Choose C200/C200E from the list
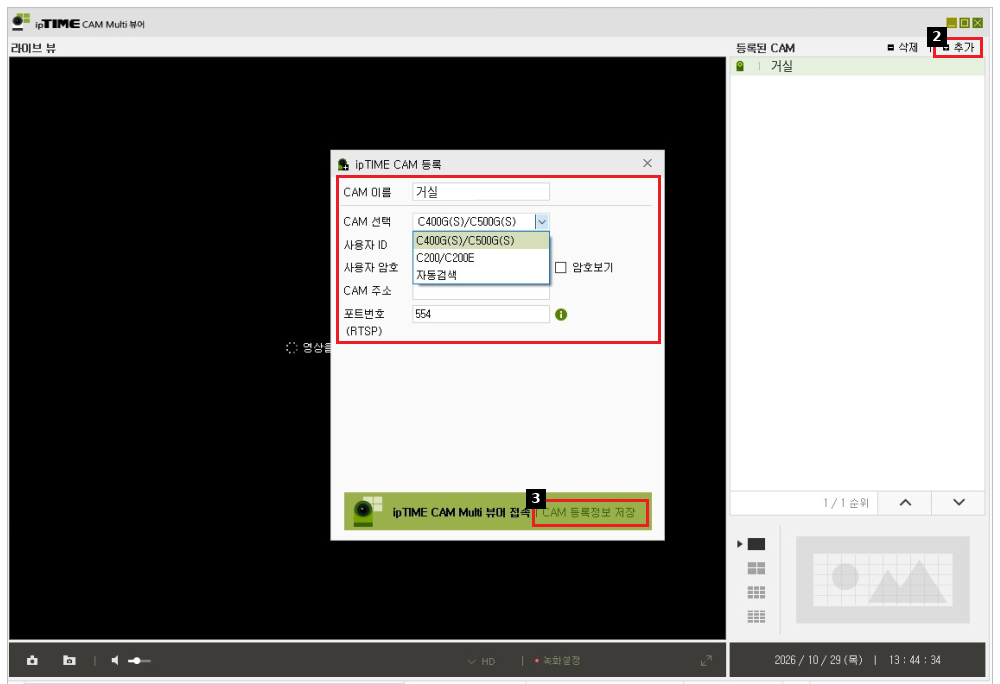The image size is (1000, 684). pyautogui.click(x=481, y=258)
